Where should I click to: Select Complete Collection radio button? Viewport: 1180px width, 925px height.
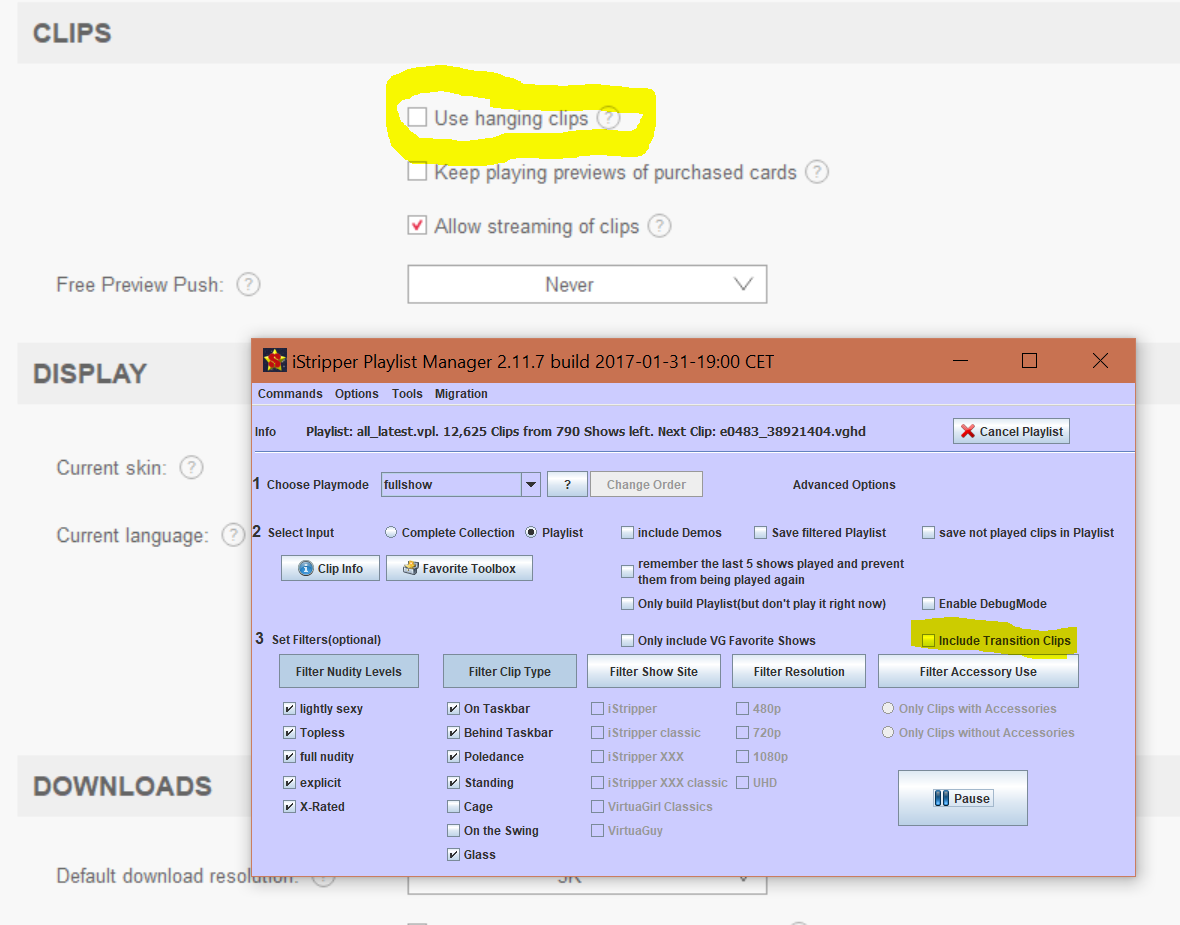coord(391,532)
